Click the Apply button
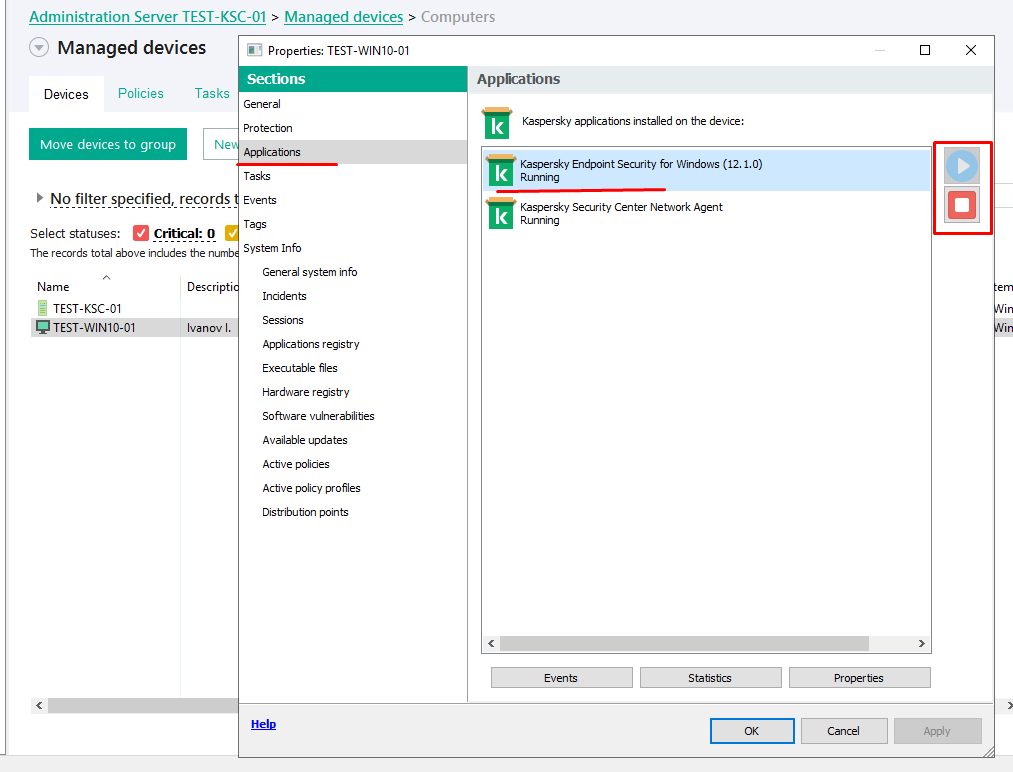 937,731
